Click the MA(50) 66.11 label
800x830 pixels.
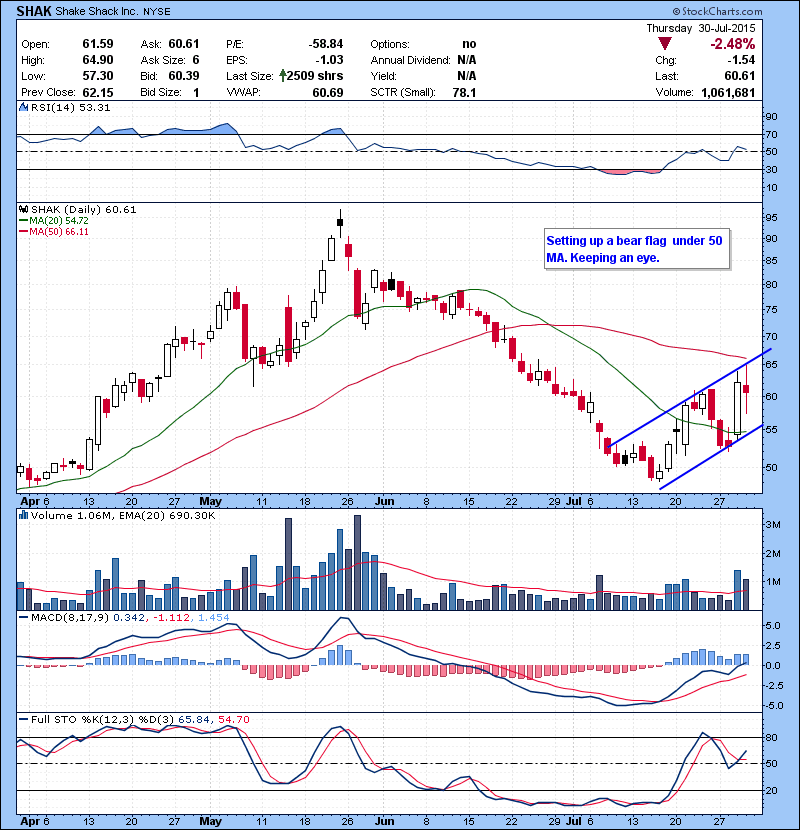click(x=59, y=232)
